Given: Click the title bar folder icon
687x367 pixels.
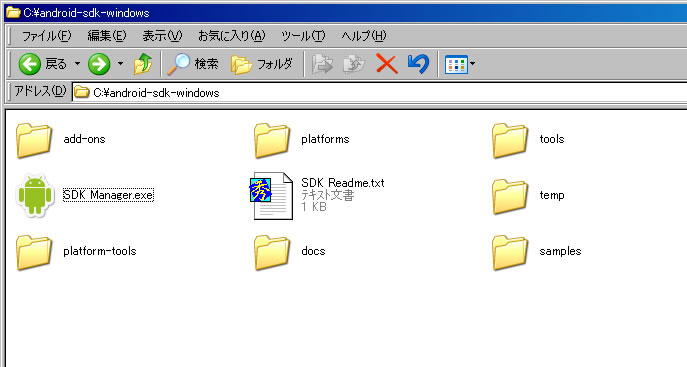Looking at the screenshot, I should [13, 12].
